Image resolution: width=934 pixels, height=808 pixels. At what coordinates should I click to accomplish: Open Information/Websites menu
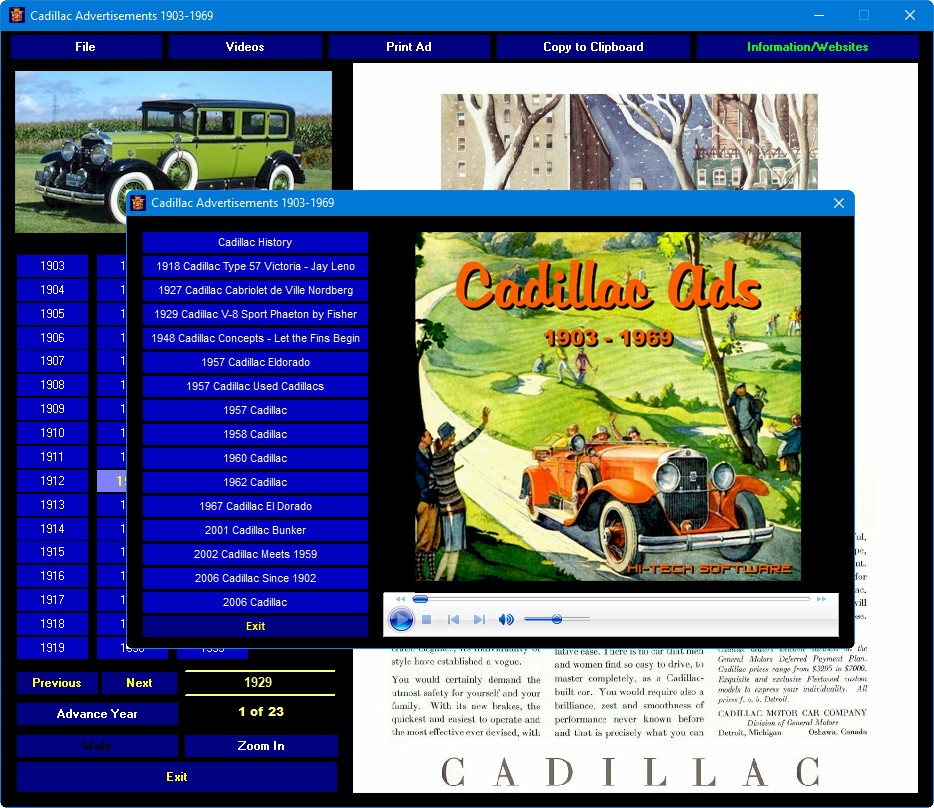808,47
